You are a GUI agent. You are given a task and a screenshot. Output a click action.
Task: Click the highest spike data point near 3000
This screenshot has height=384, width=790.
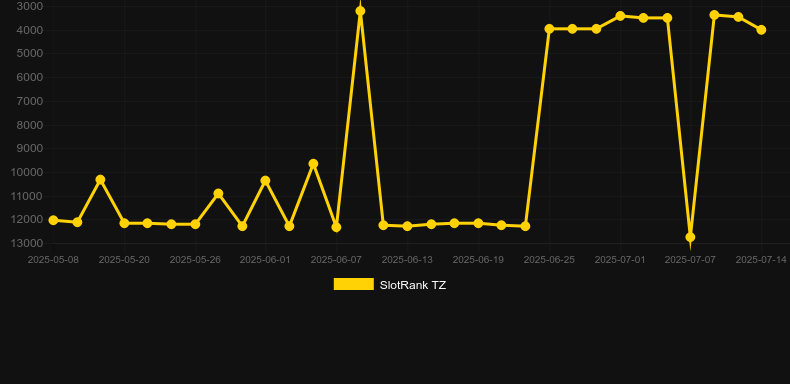click(x=360, y=11)
